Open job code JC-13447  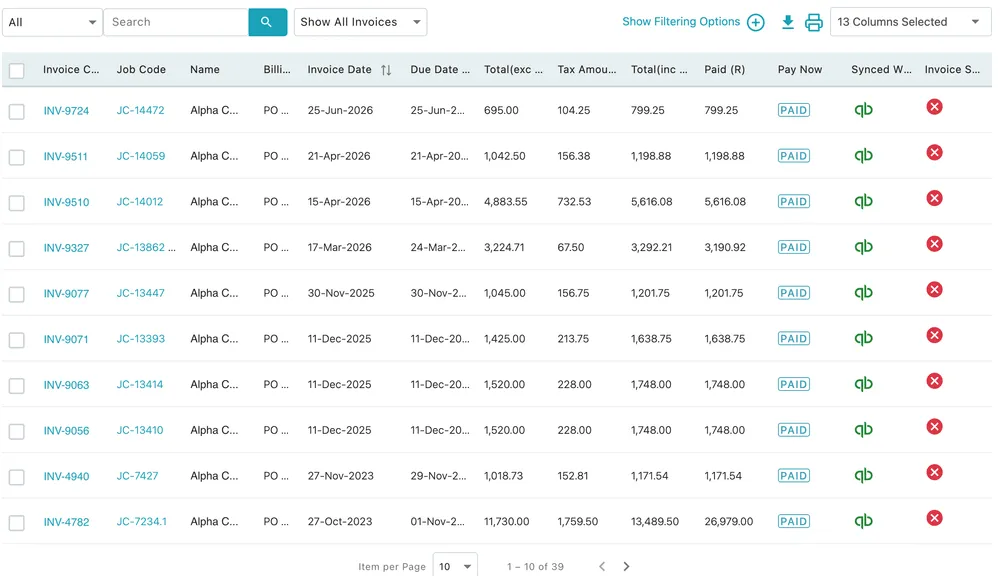(140, 293)
